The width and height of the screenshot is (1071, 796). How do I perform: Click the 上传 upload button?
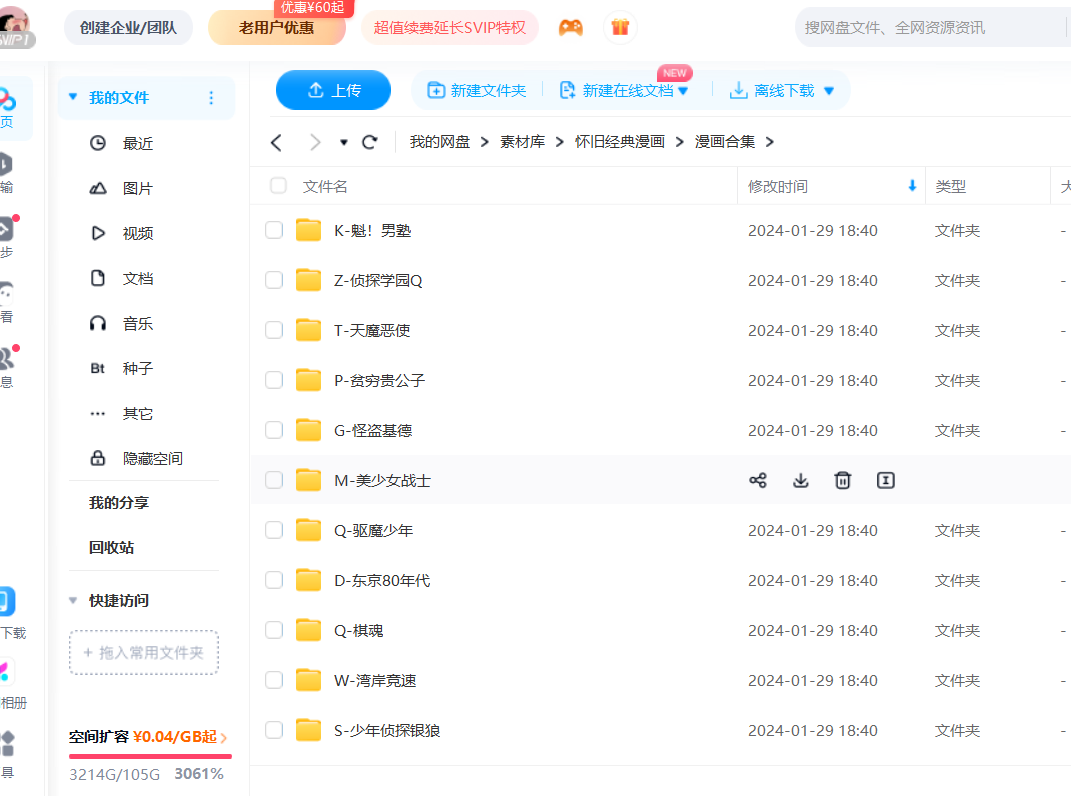(333, 90)
